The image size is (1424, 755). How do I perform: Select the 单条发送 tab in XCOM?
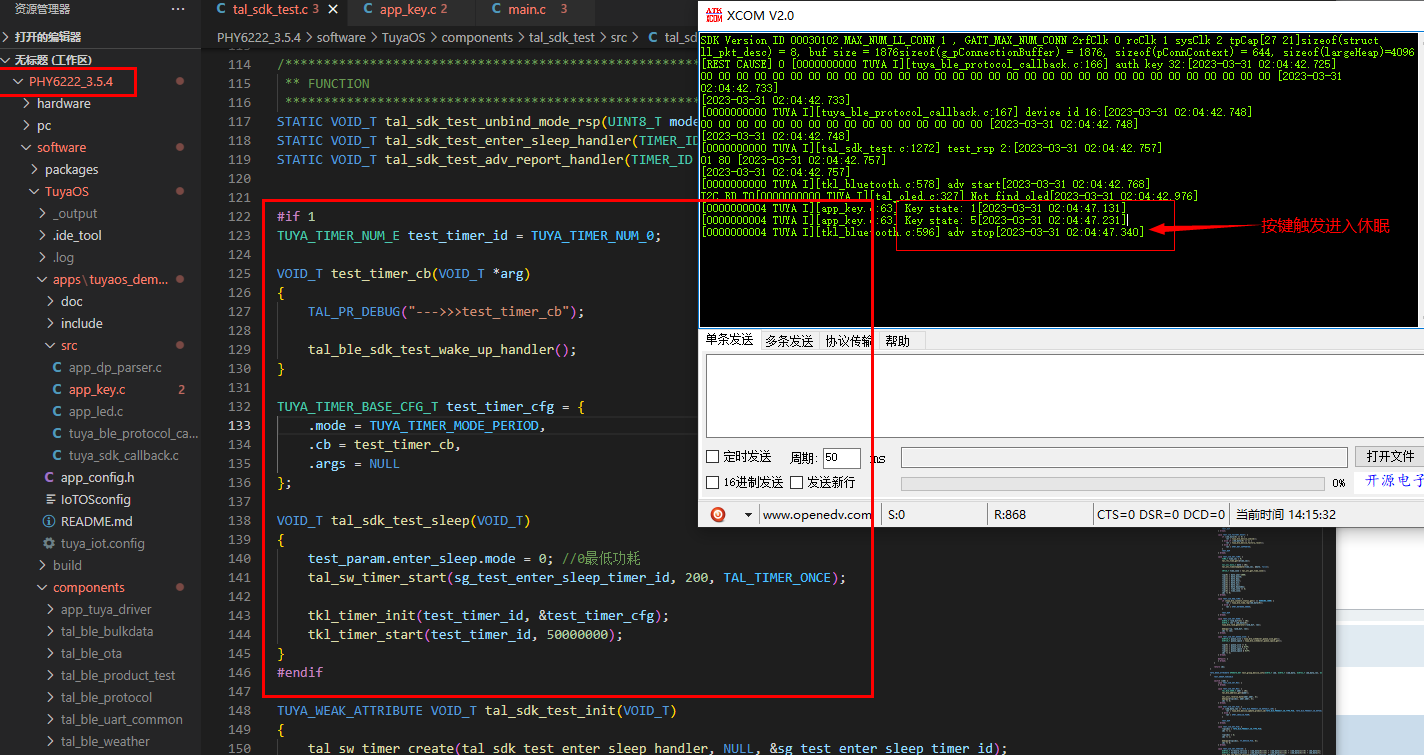pyautogui.click(x=729, y=340)
